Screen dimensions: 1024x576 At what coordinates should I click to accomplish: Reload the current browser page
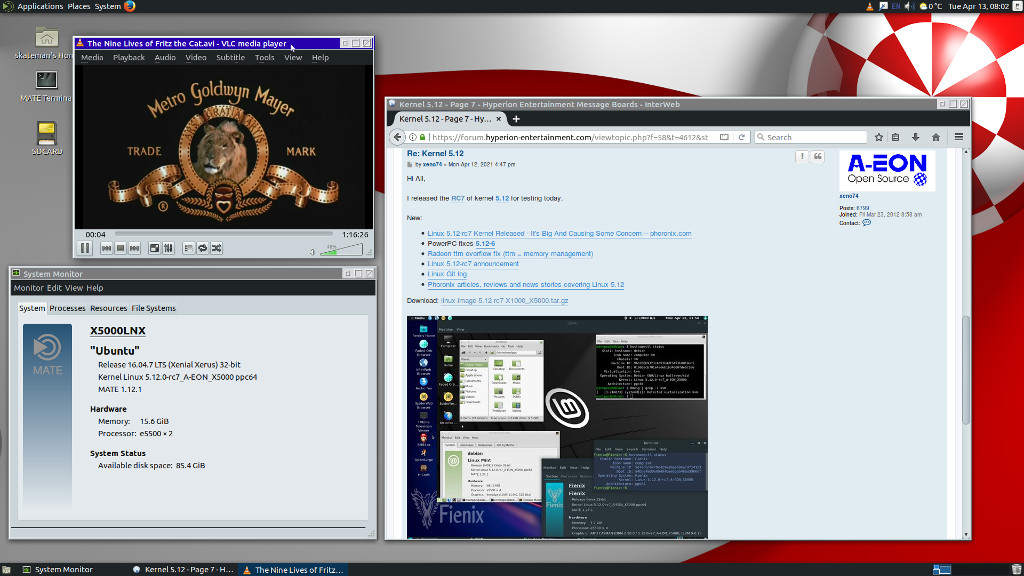(741, 137)
